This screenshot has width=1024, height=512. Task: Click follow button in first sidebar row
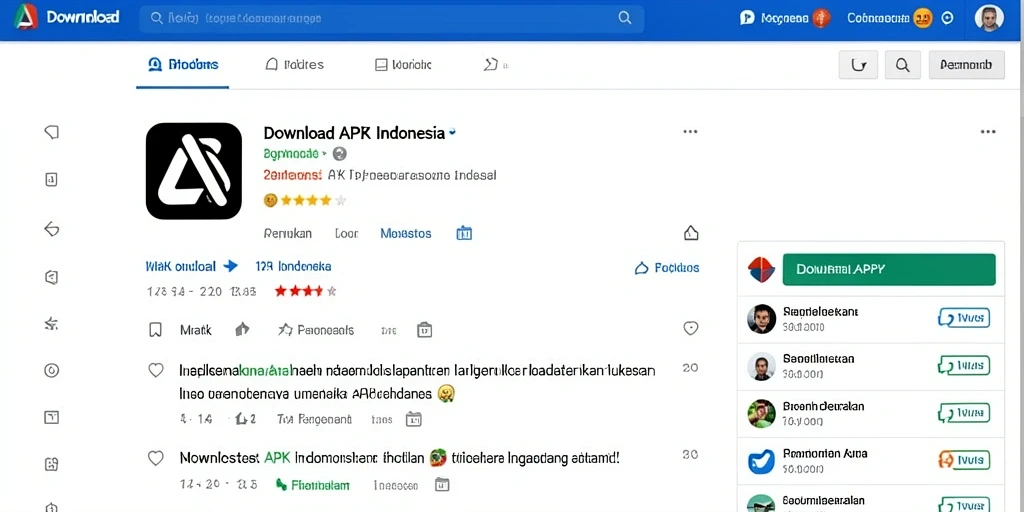964,318
